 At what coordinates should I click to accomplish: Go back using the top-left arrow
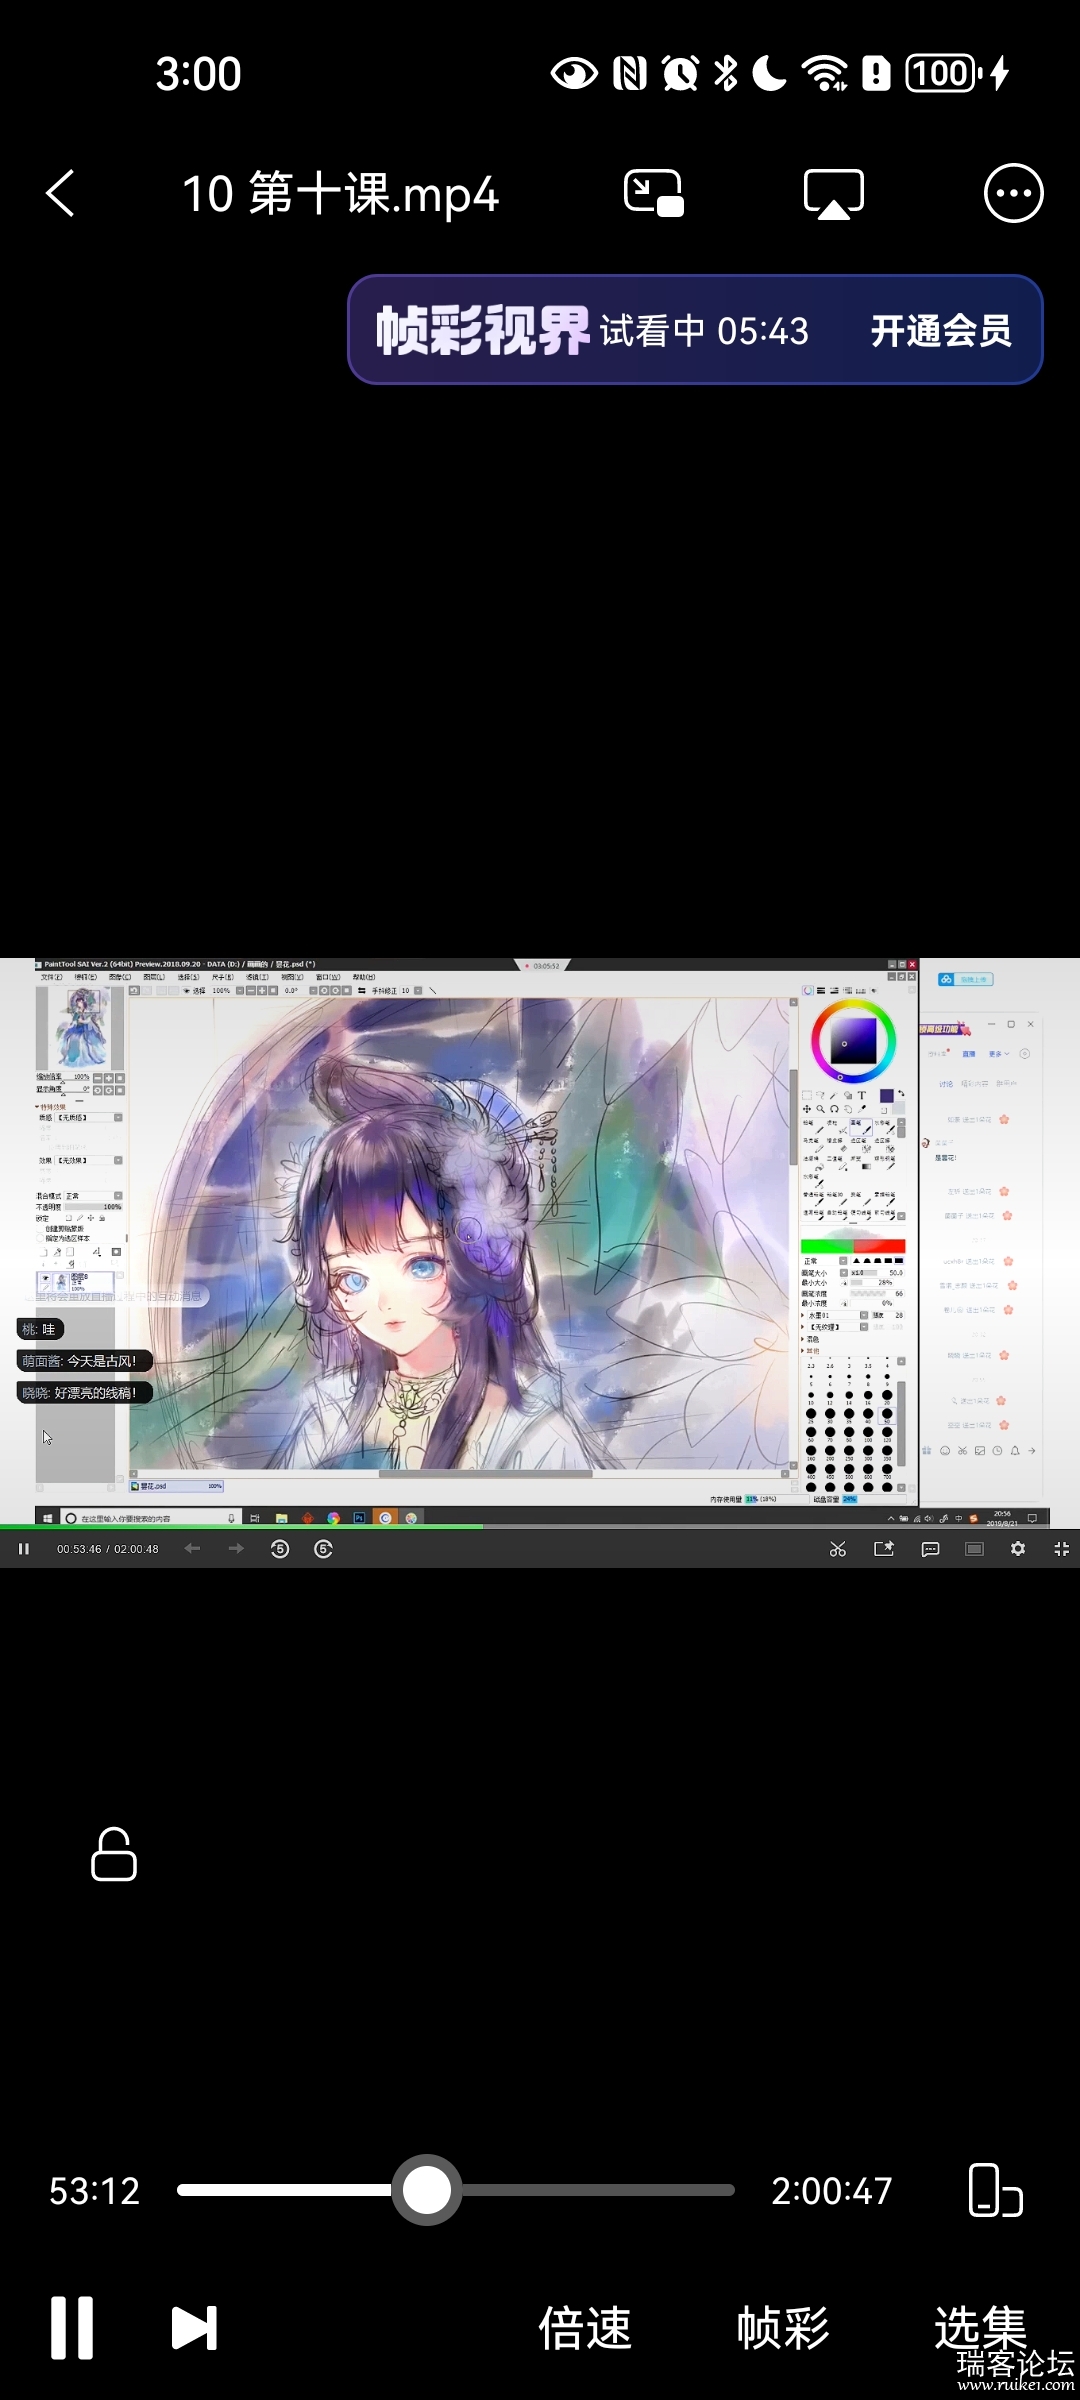60,193
